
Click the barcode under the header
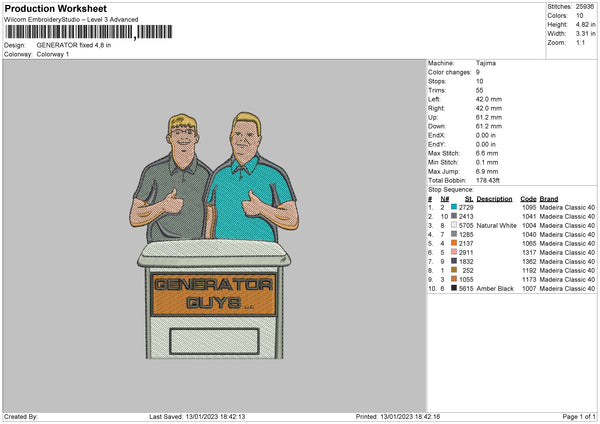point(88,32)
